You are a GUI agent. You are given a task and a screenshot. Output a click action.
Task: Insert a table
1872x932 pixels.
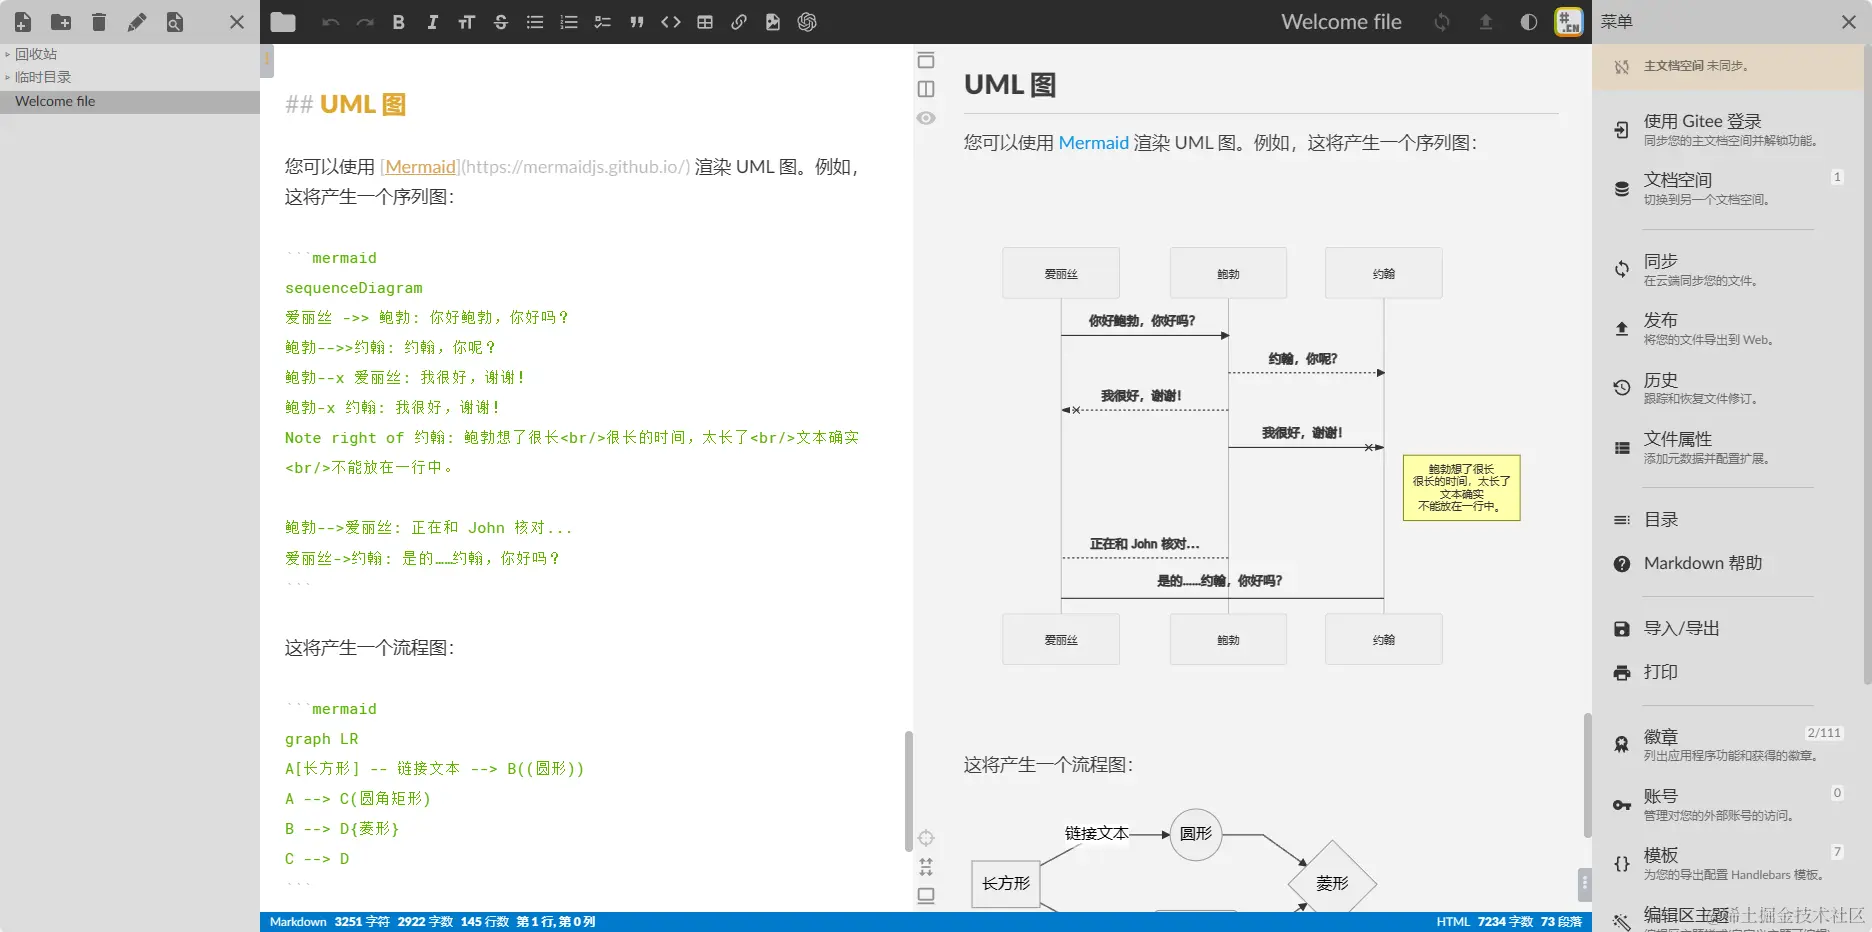tap(705, 22)
